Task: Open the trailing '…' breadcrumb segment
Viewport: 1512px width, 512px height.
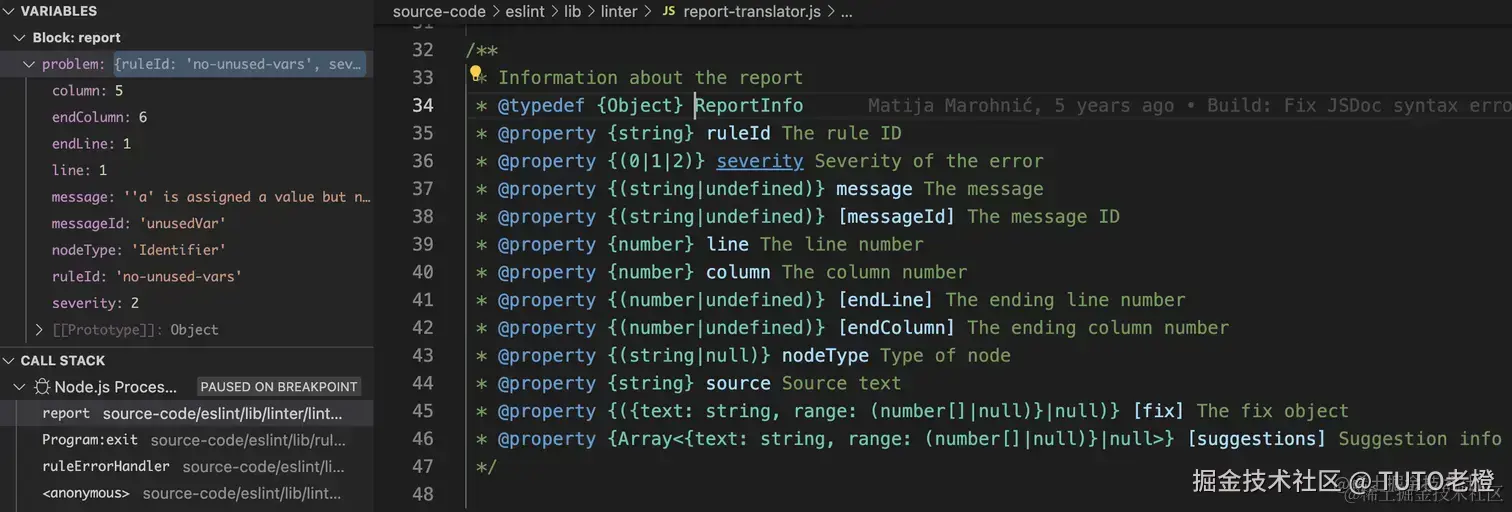Action: [x=846, y=12]
